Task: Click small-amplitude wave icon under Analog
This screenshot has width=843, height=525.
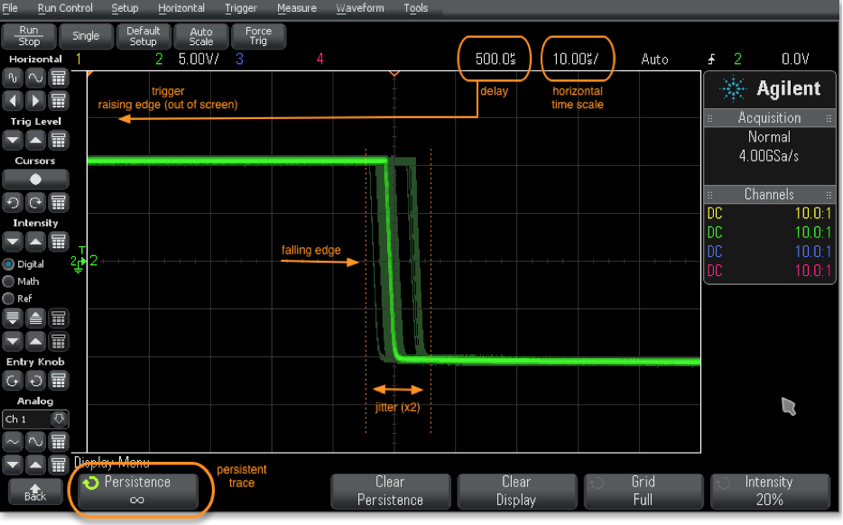Action: 12,442
